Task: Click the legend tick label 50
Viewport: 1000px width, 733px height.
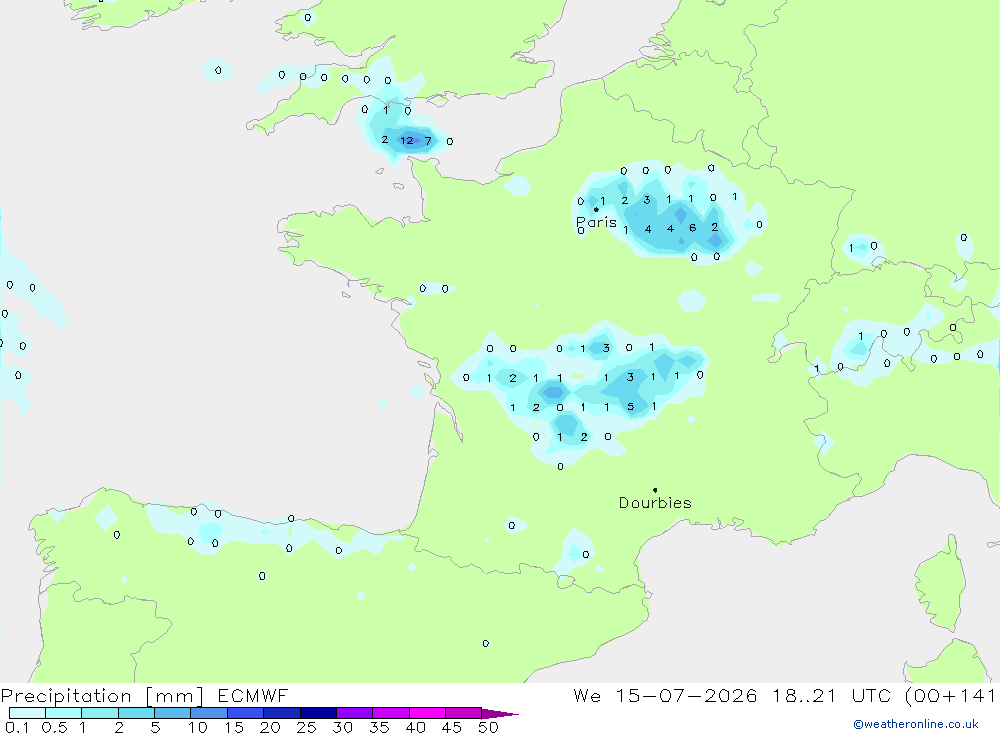Action: tap(488, 727)
